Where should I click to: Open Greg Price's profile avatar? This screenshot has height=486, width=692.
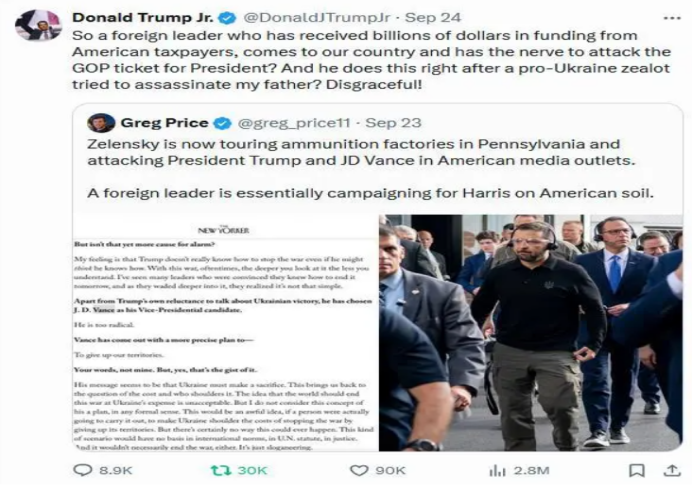pos(101,123)
